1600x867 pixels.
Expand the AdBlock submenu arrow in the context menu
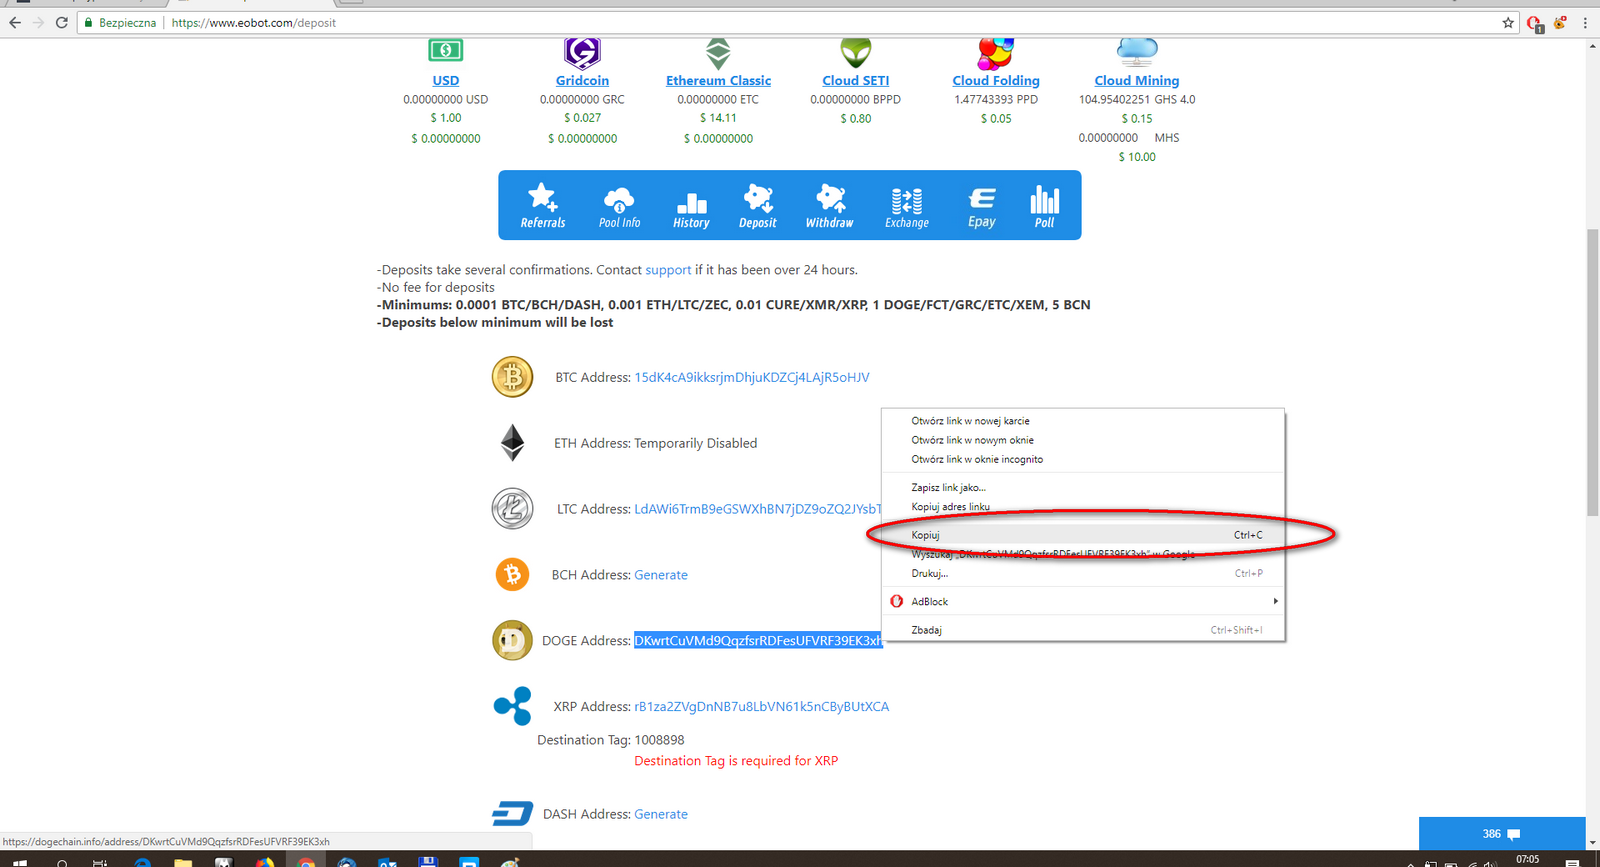coord(1275,601)
